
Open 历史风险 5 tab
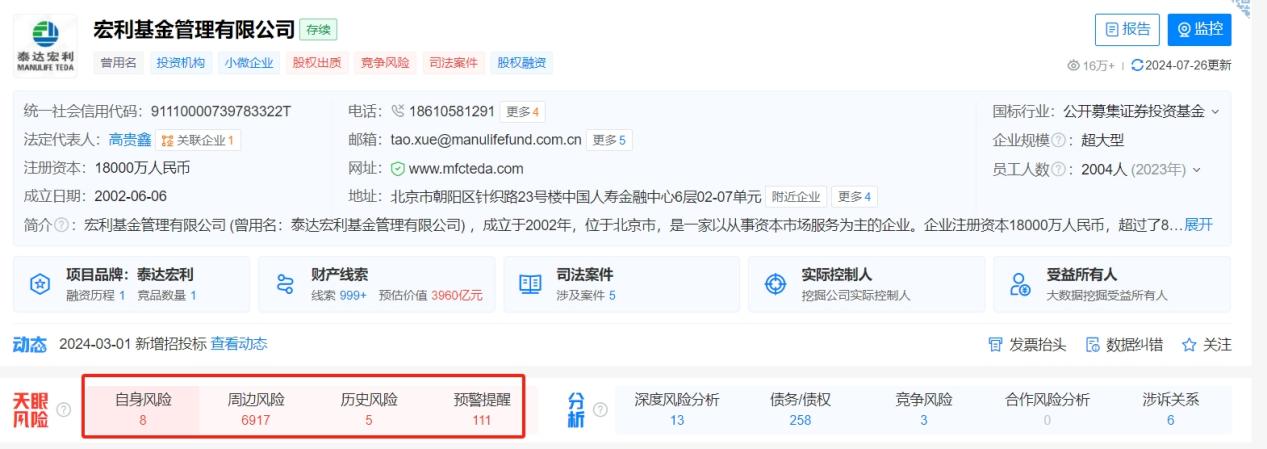(x=369, y=409)
